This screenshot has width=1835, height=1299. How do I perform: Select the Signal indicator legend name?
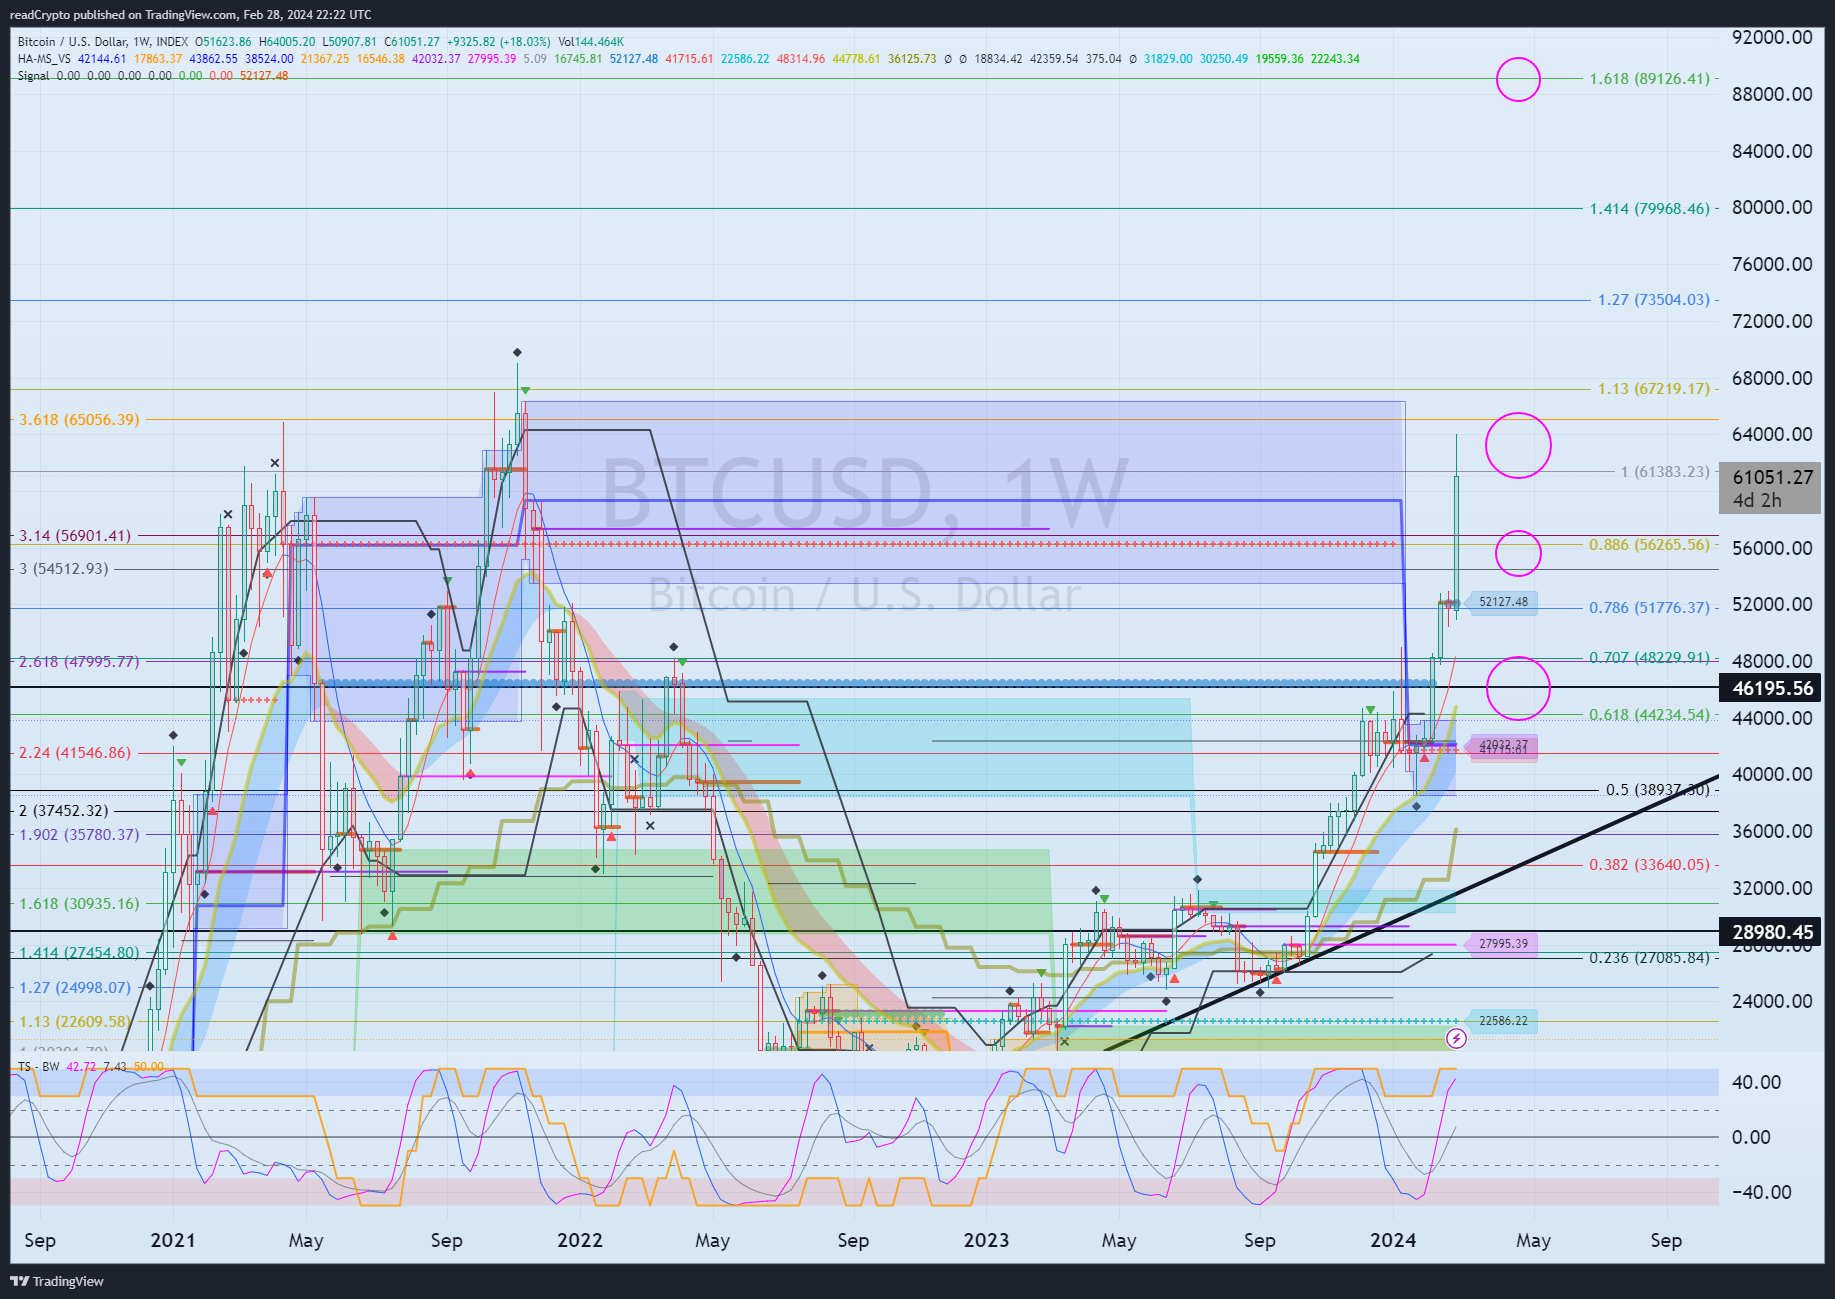pos(33,76)
